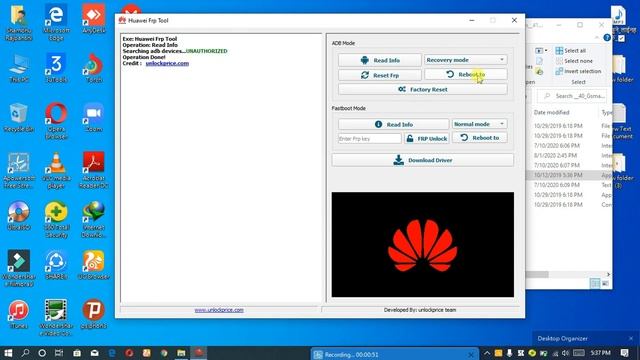Click Fastboot Mode Reboot to button

click(480, 138)
